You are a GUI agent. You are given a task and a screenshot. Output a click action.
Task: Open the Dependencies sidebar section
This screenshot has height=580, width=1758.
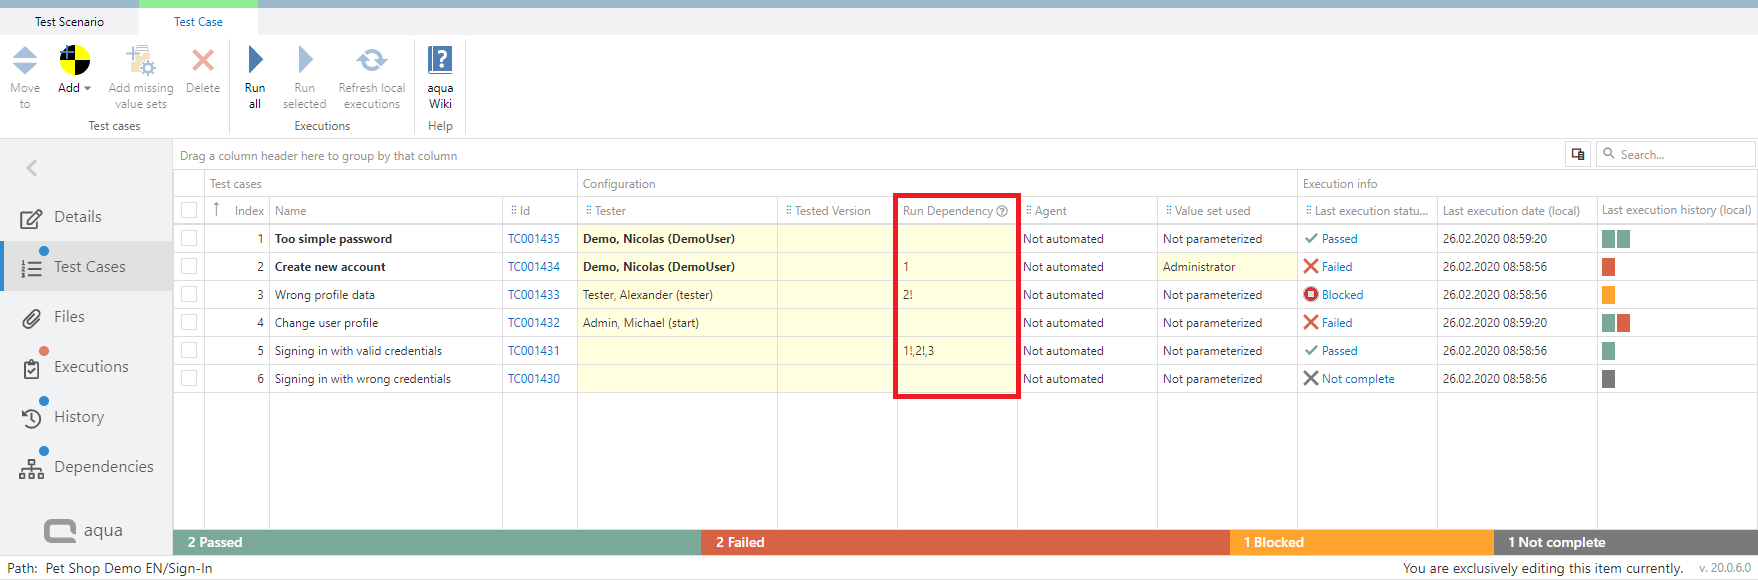[x=103, y=467]
